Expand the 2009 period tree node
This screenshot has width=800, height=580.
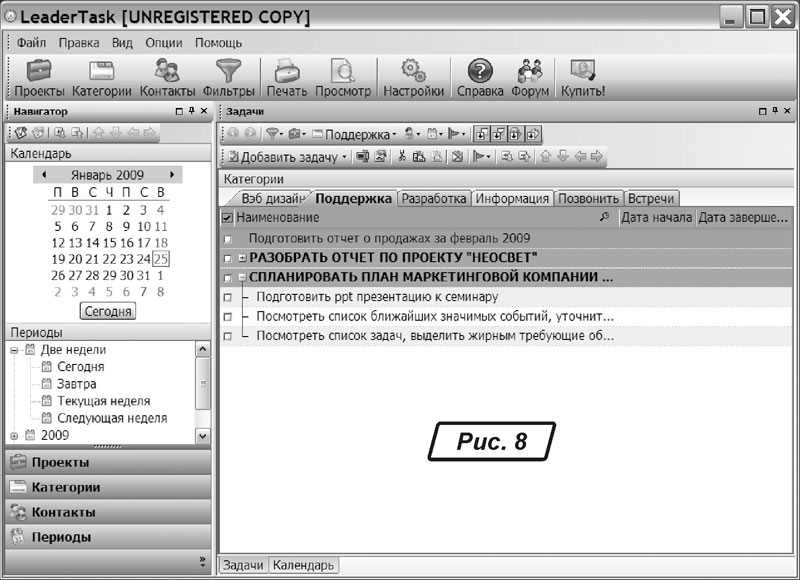14,436
